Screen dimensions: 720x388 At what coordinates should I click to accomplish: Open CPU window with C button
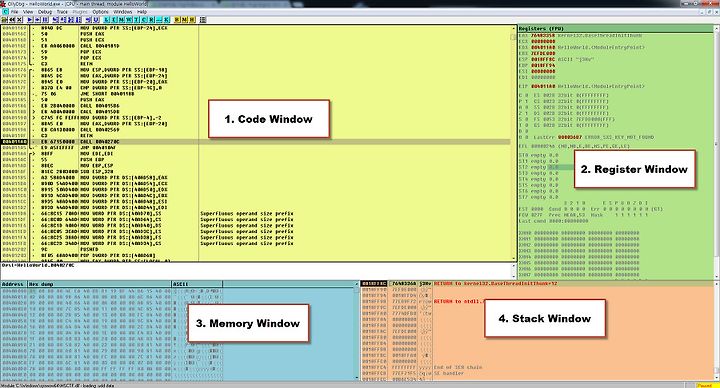(x=144, y=20)
